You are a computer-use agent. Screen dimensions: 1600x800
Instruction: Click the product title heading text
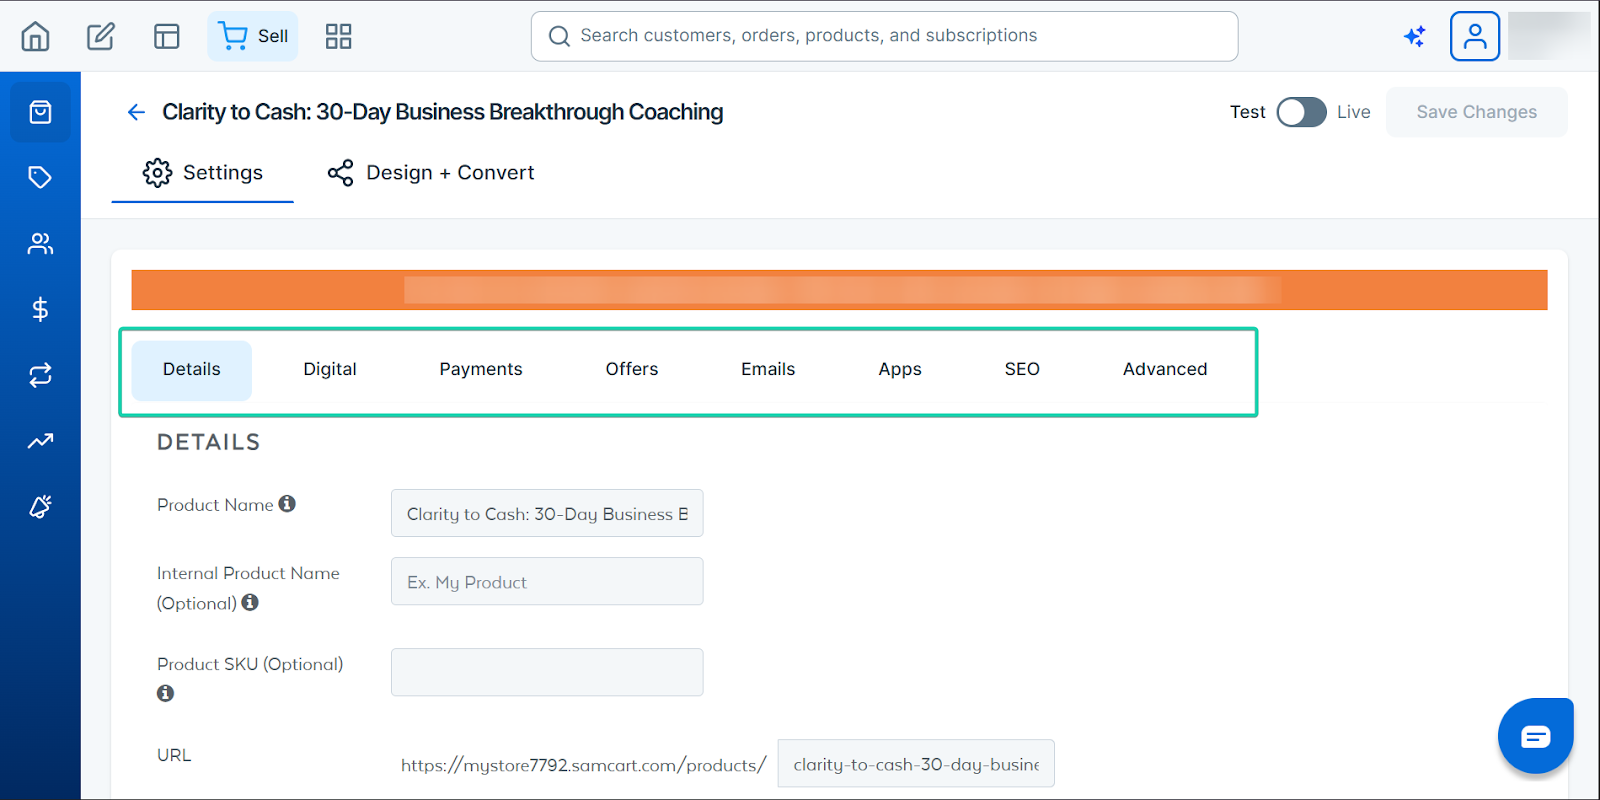point(443,112)
